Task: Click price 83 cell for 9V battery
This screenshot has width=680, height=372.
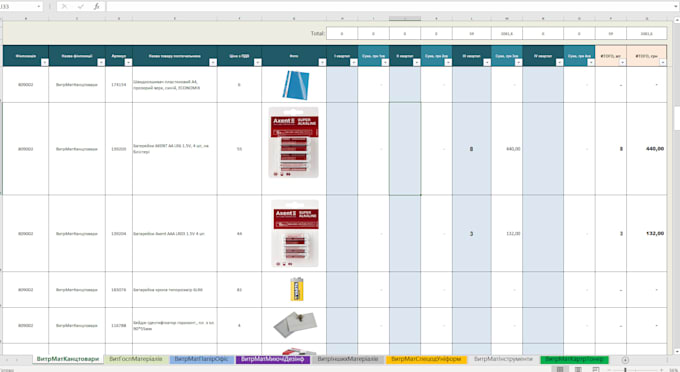Action: [x=239, y=290]
